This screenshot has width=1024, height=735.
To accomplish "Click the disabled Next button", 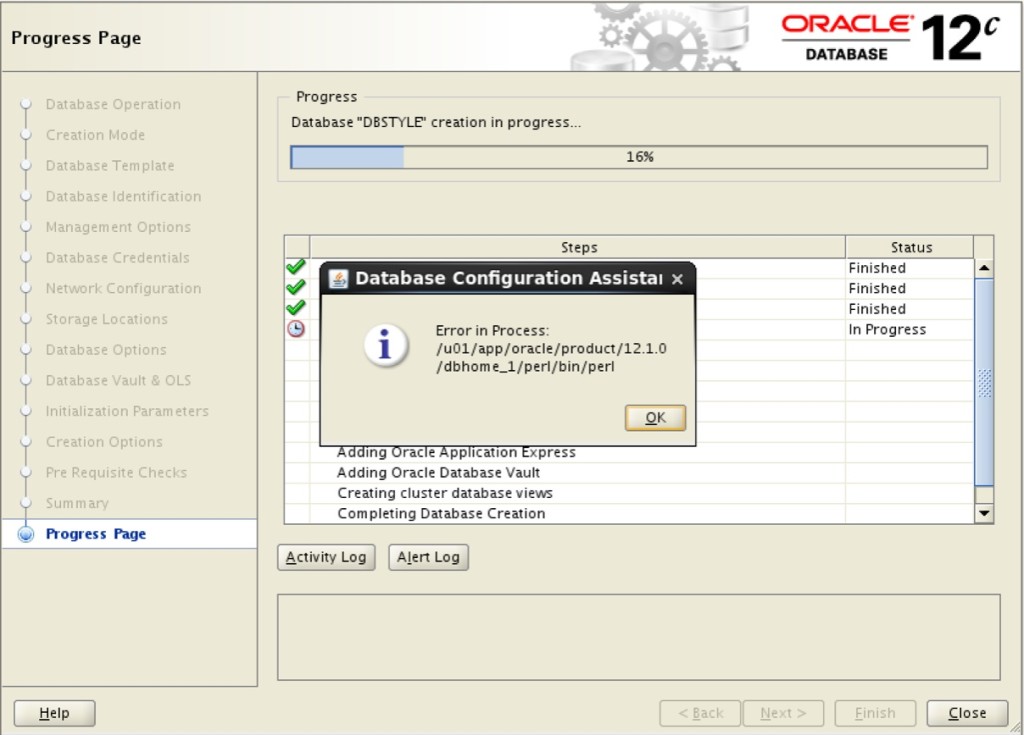I will click(783, 713).
